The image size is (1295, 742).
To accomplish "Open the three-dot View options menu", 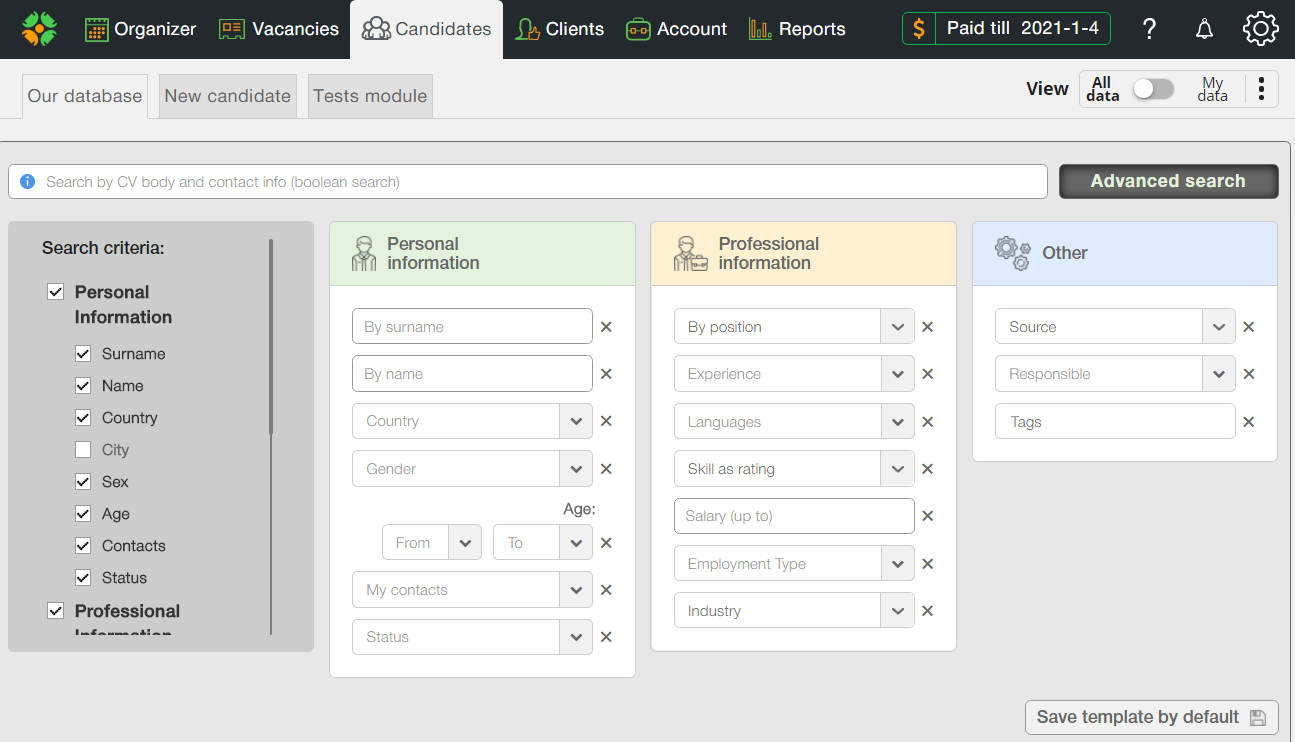I will pyautogui.click(x=1261, y=89).
